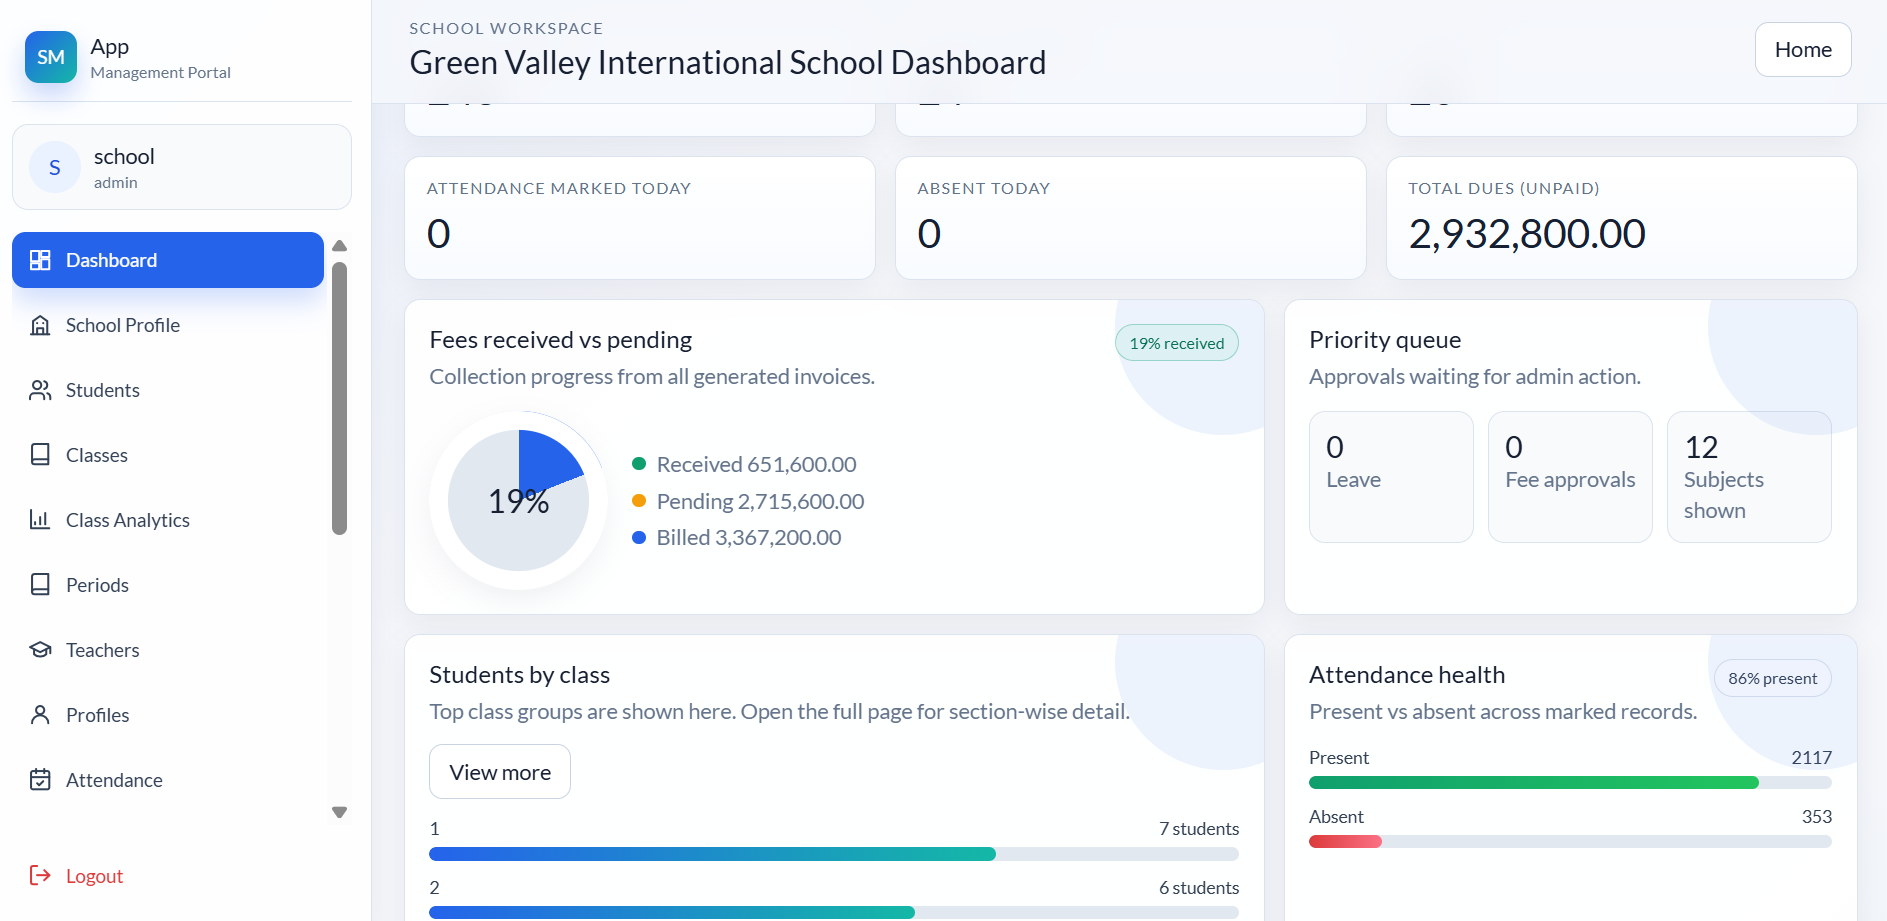The image size is (1887, 921).
Task: Click the 19% received badge
Action: [1177, 343]
